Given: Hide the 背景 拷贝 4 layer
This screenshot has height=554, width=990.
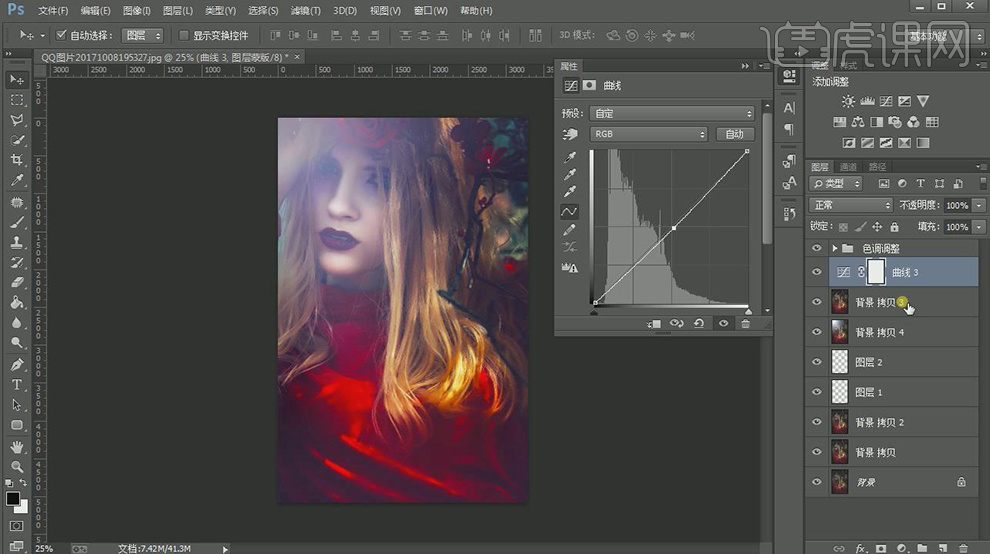Looking at the screenshot, I should pos(817,332).
